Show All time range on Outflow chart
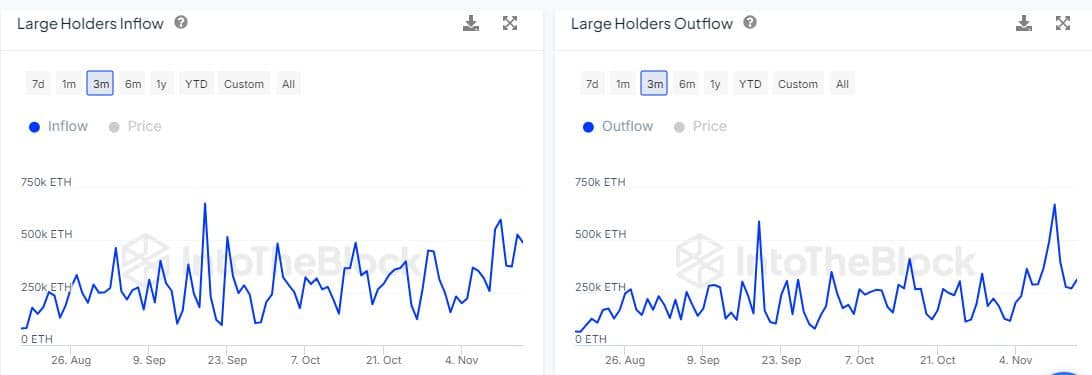Viewport: 1092px width, 375px height. [x=842, y=84]
